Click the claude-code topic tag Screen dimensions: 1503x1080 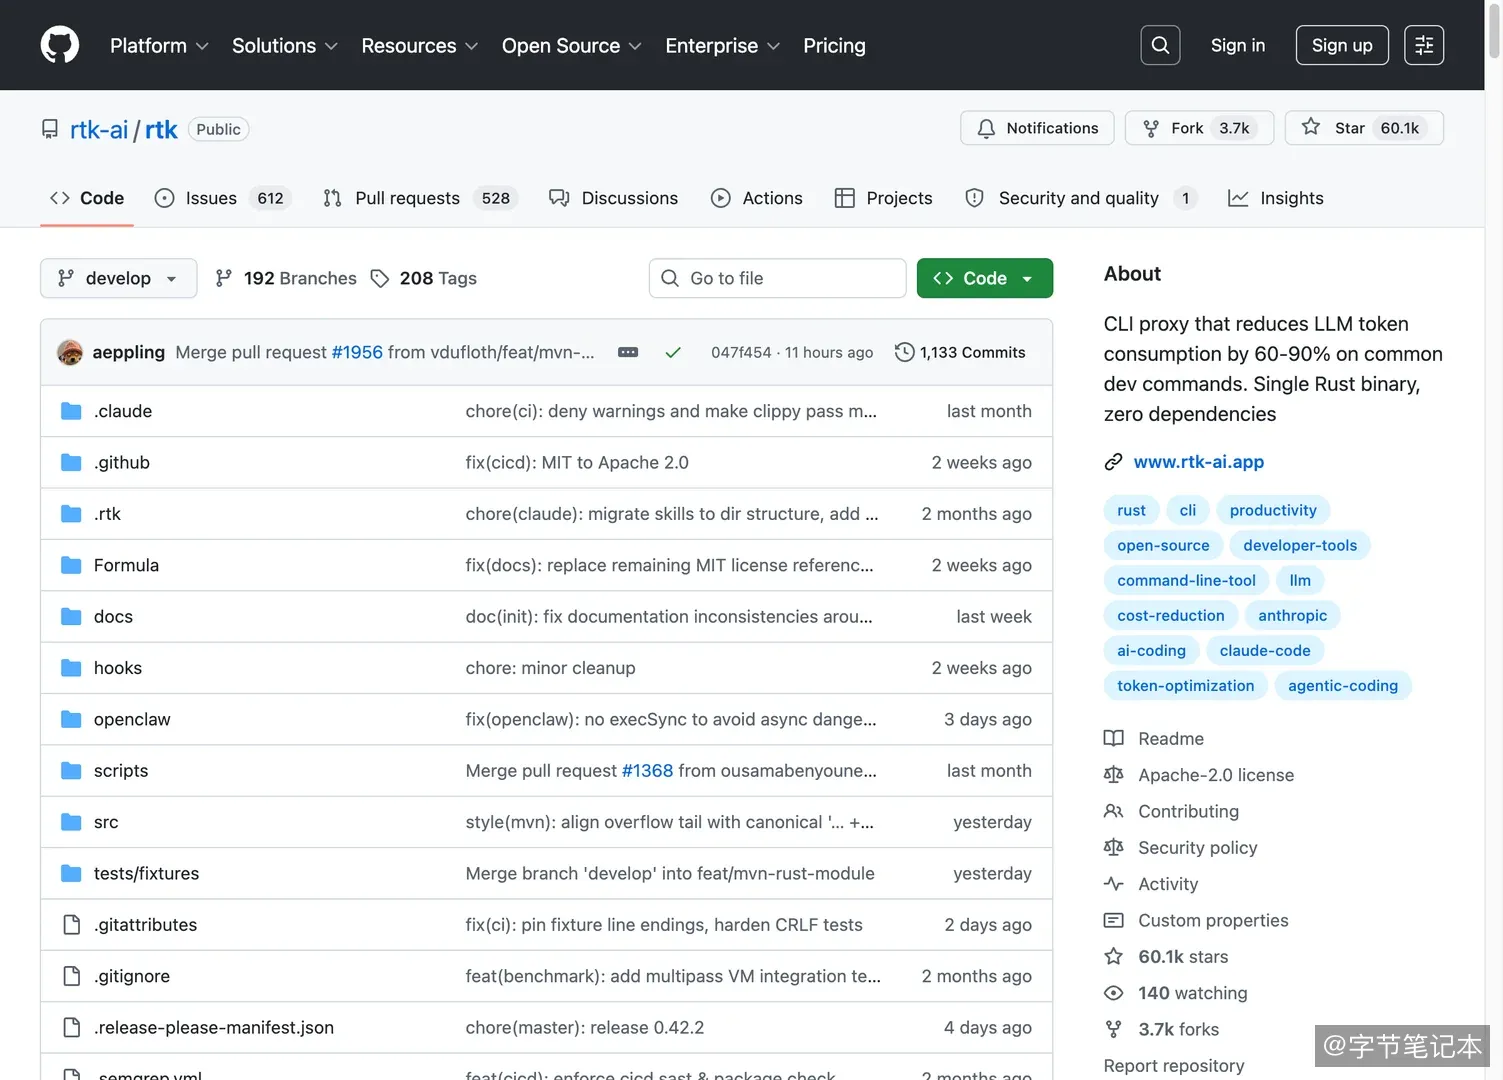click(1264, 650)
